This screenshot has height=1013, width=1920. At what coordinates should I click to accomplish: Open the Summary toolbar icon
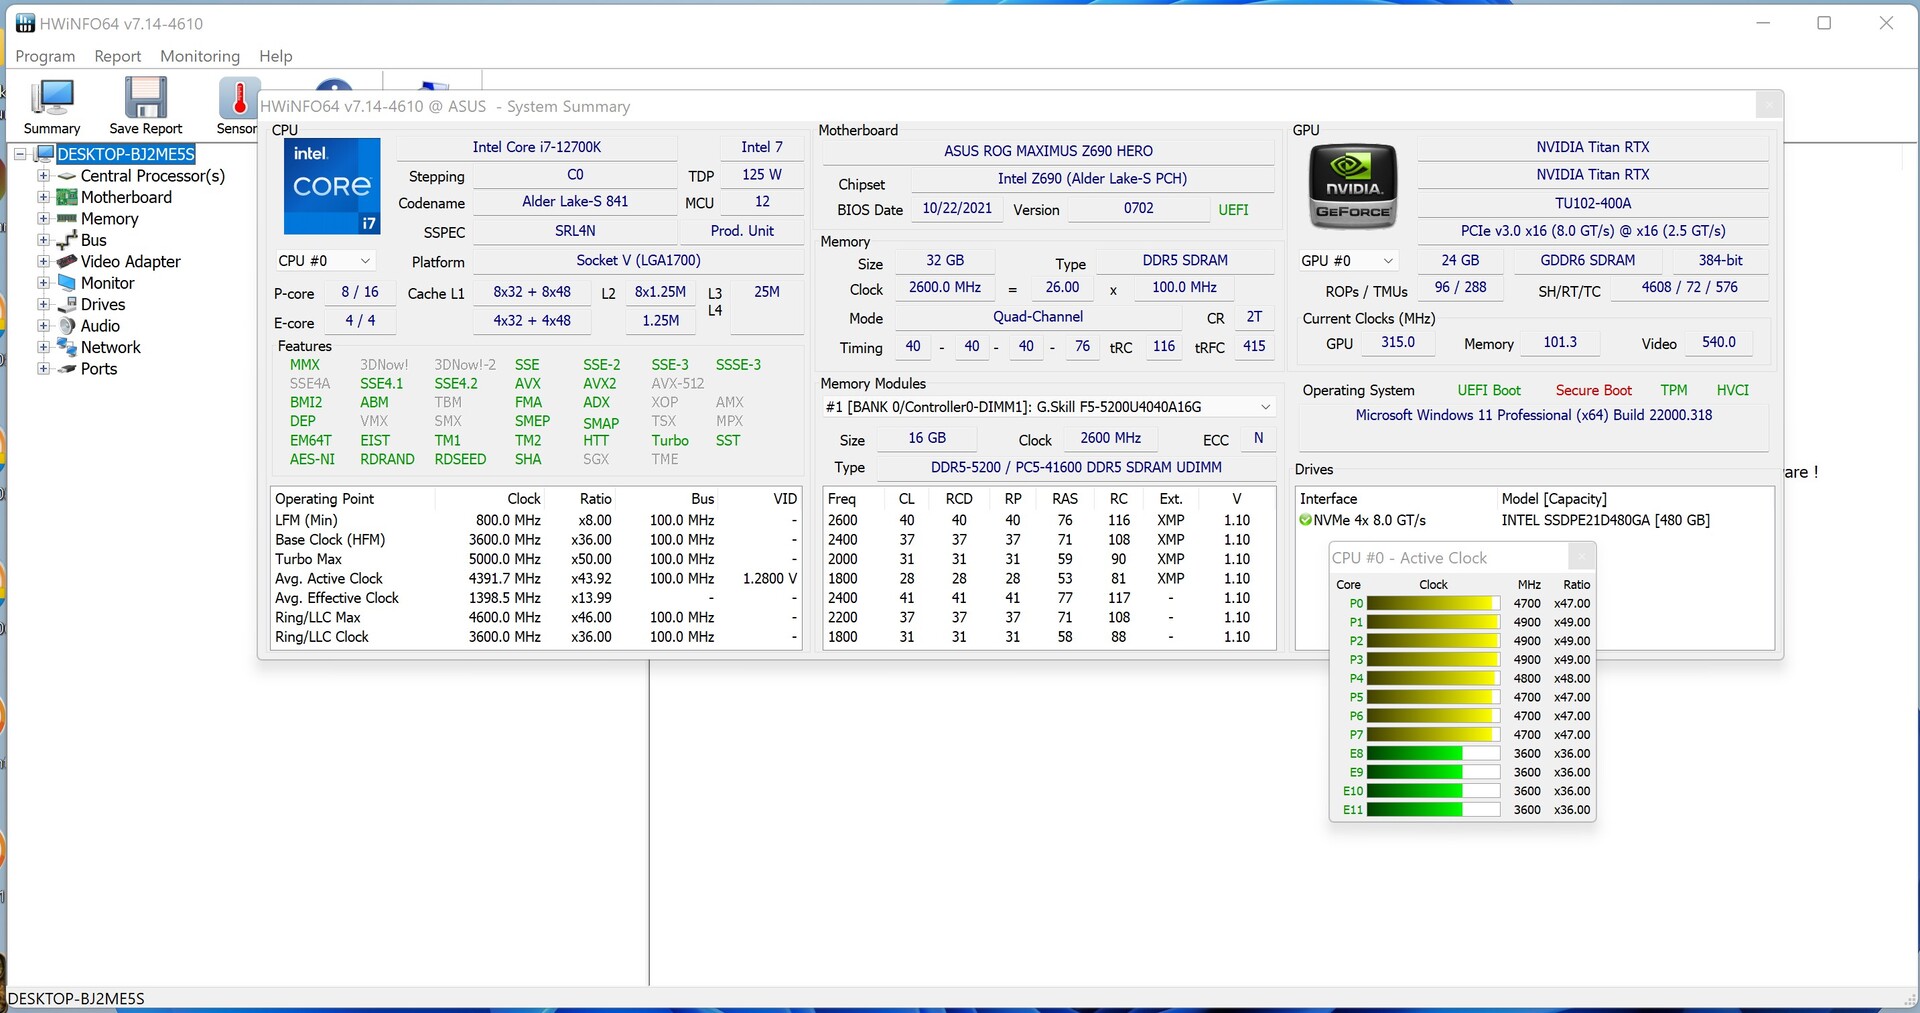pyautogui.click(x=52, y=106)
